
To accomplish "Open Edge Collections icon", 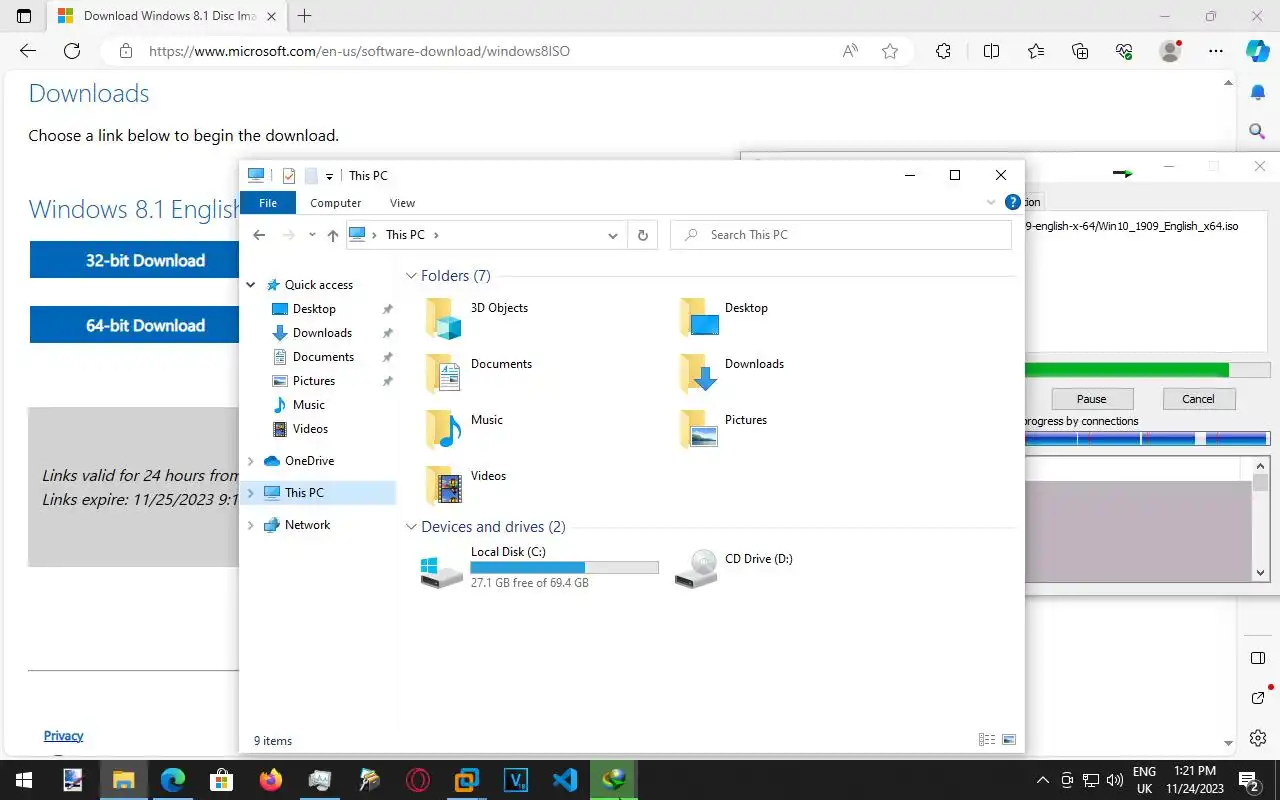I will click(x=1080, y=51).
